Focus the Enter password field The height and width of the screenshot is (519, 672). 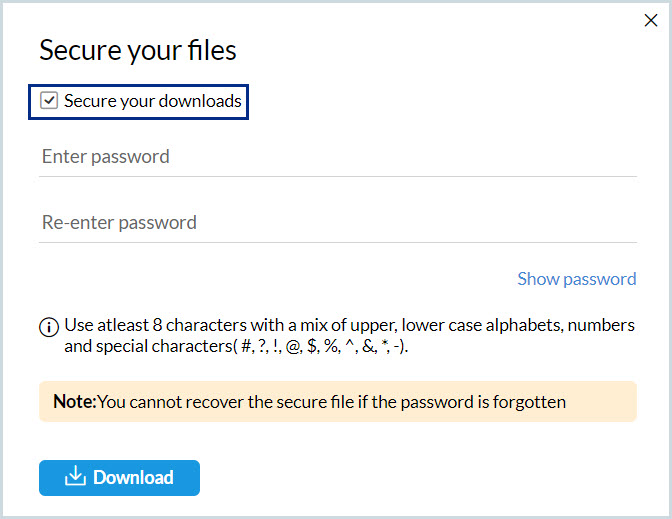337,157
